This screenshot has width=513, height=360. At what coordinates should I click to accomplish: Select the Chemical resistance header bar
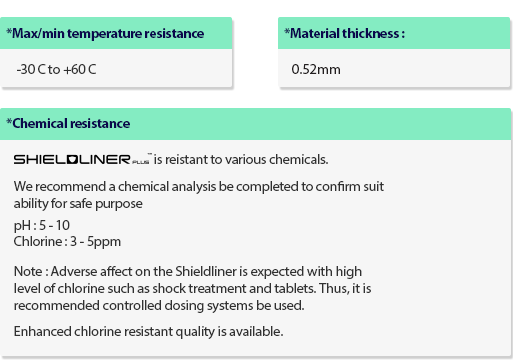pos(255,124)
